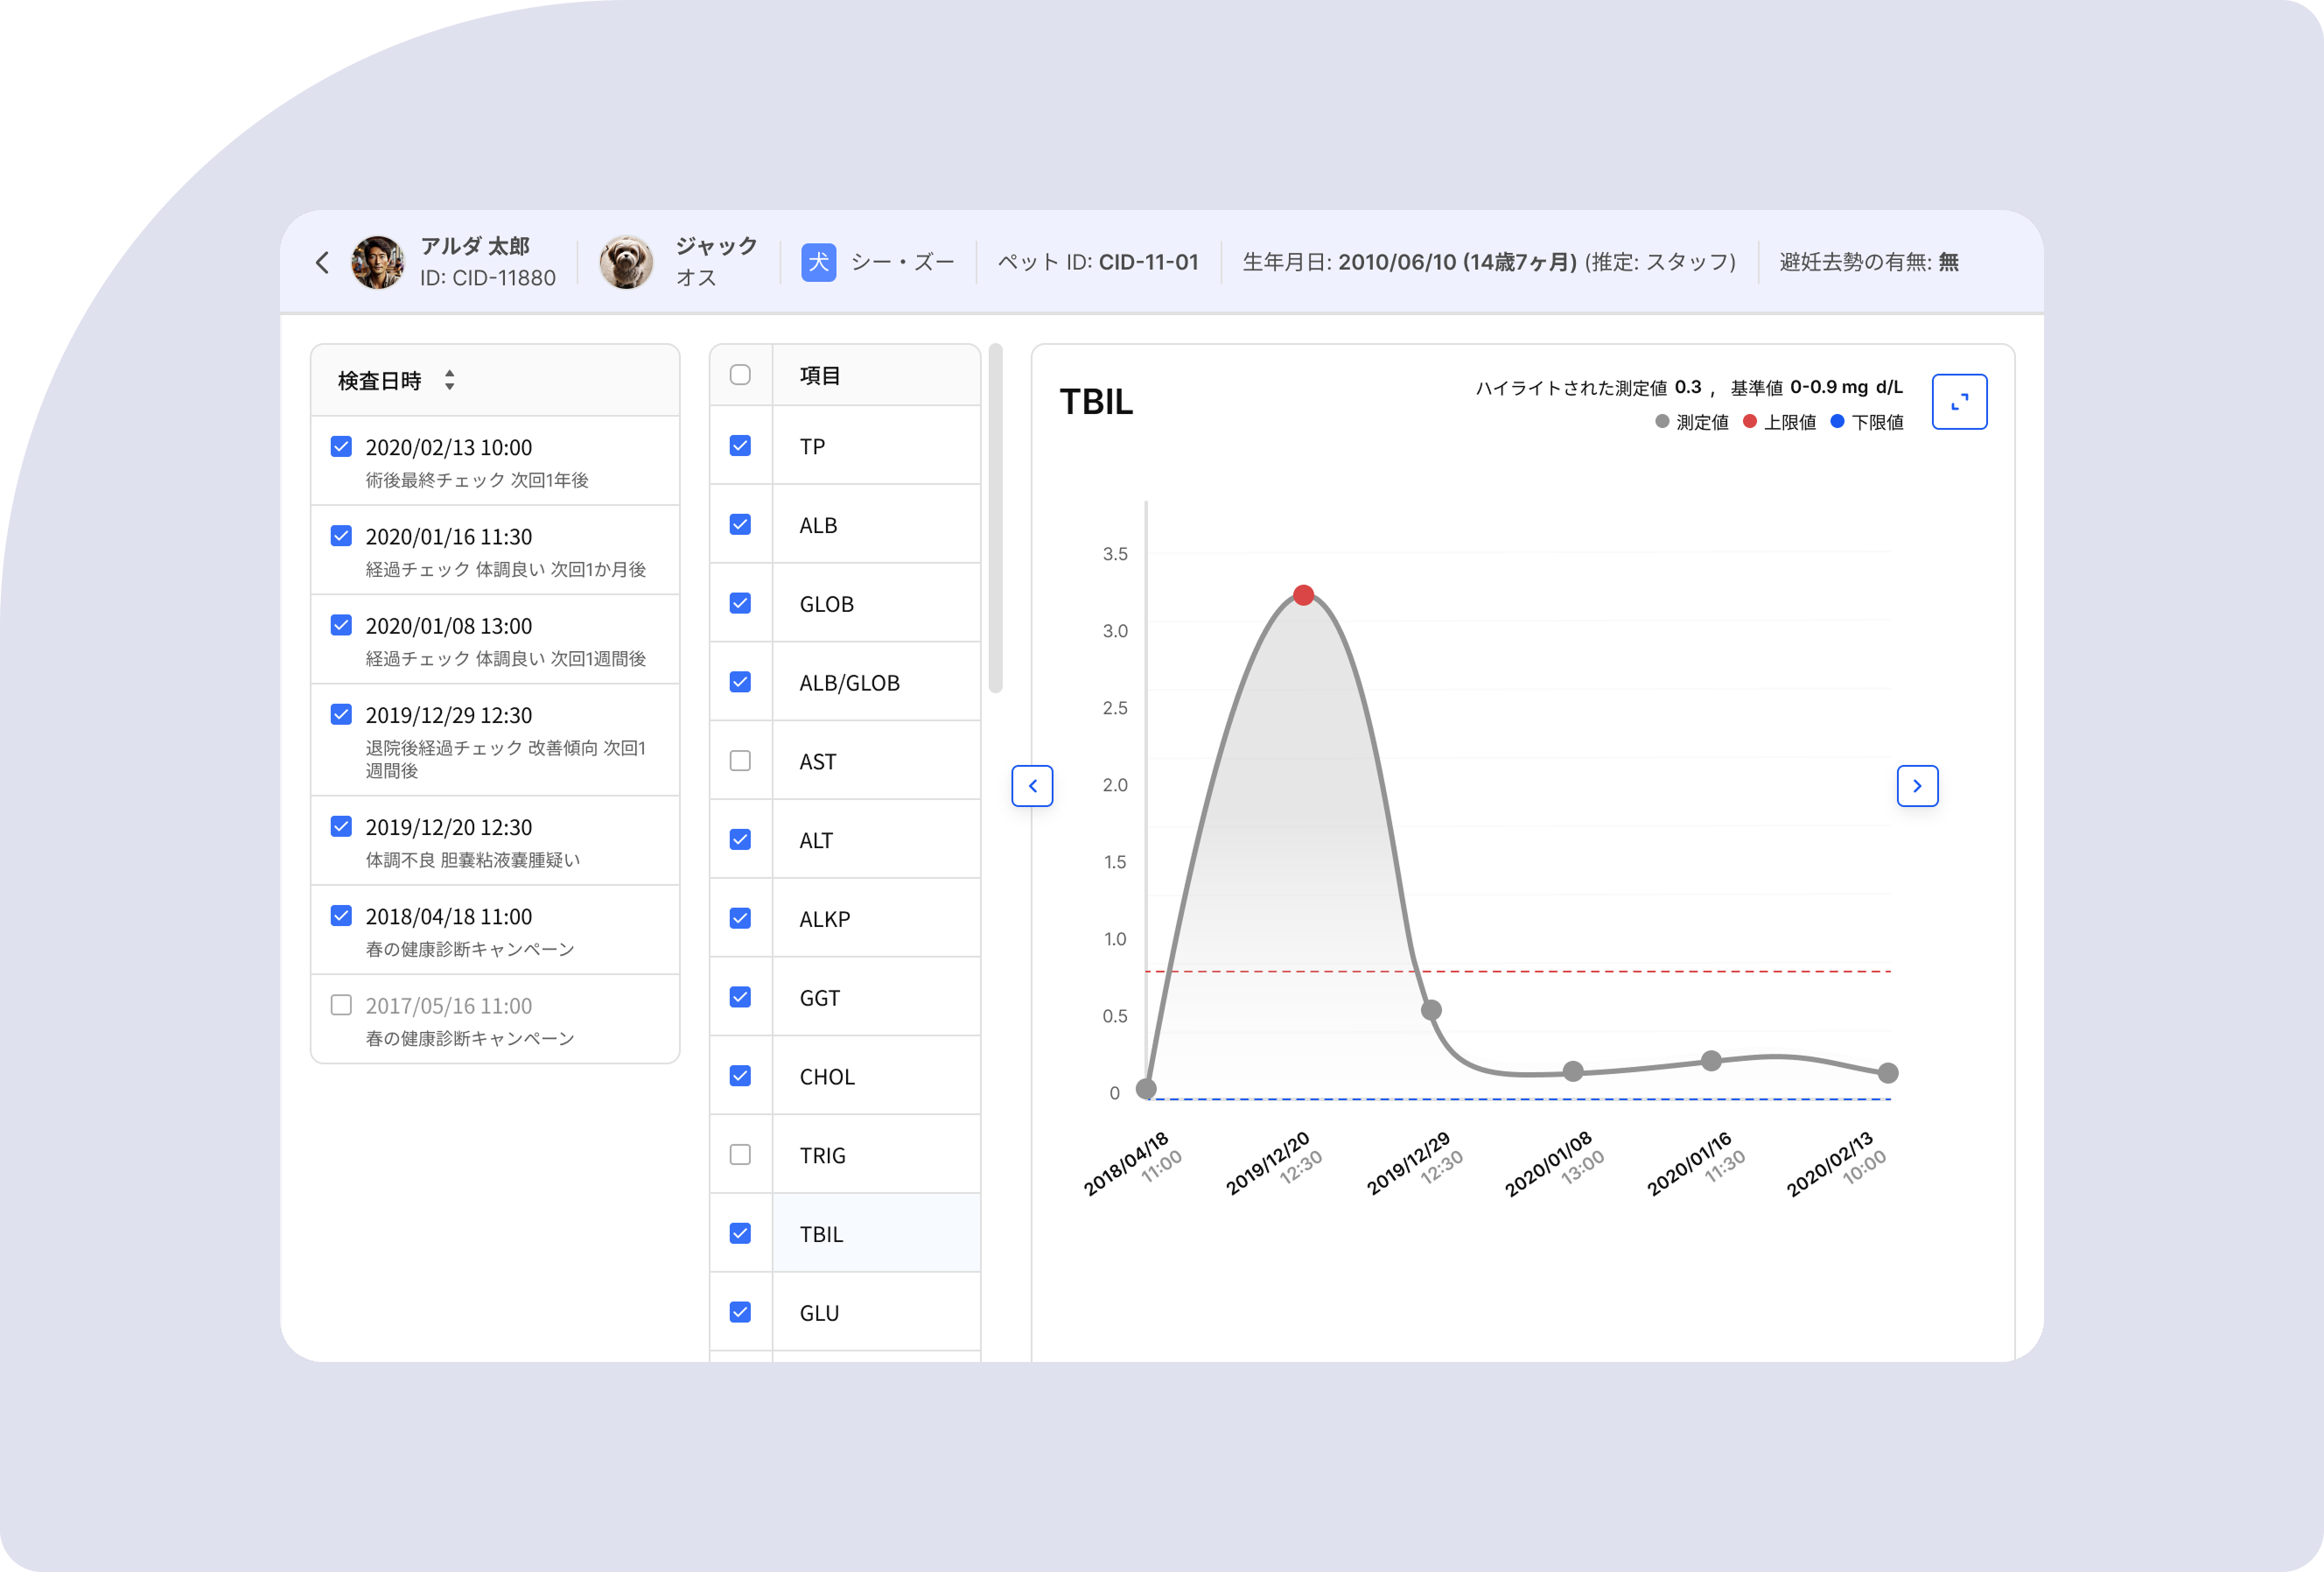Expand the TBIL chart to fullscreen
This screenshot has height=1572, width=2324.
point(1958,402)
